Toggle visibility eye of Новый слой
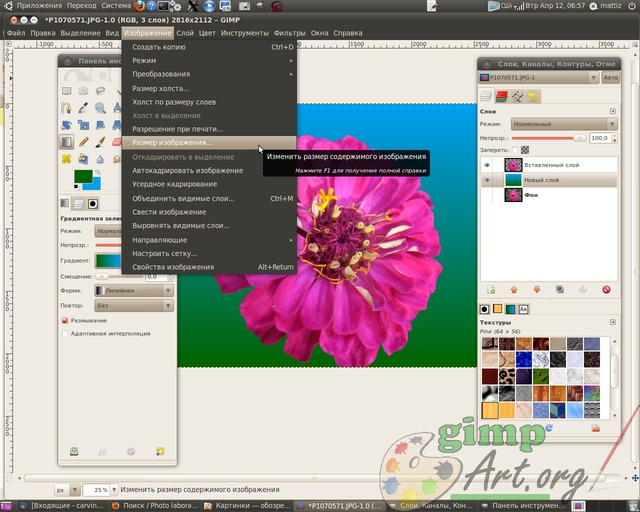Image resolution: width=640 pixels, height=512 pixels. 487,180
